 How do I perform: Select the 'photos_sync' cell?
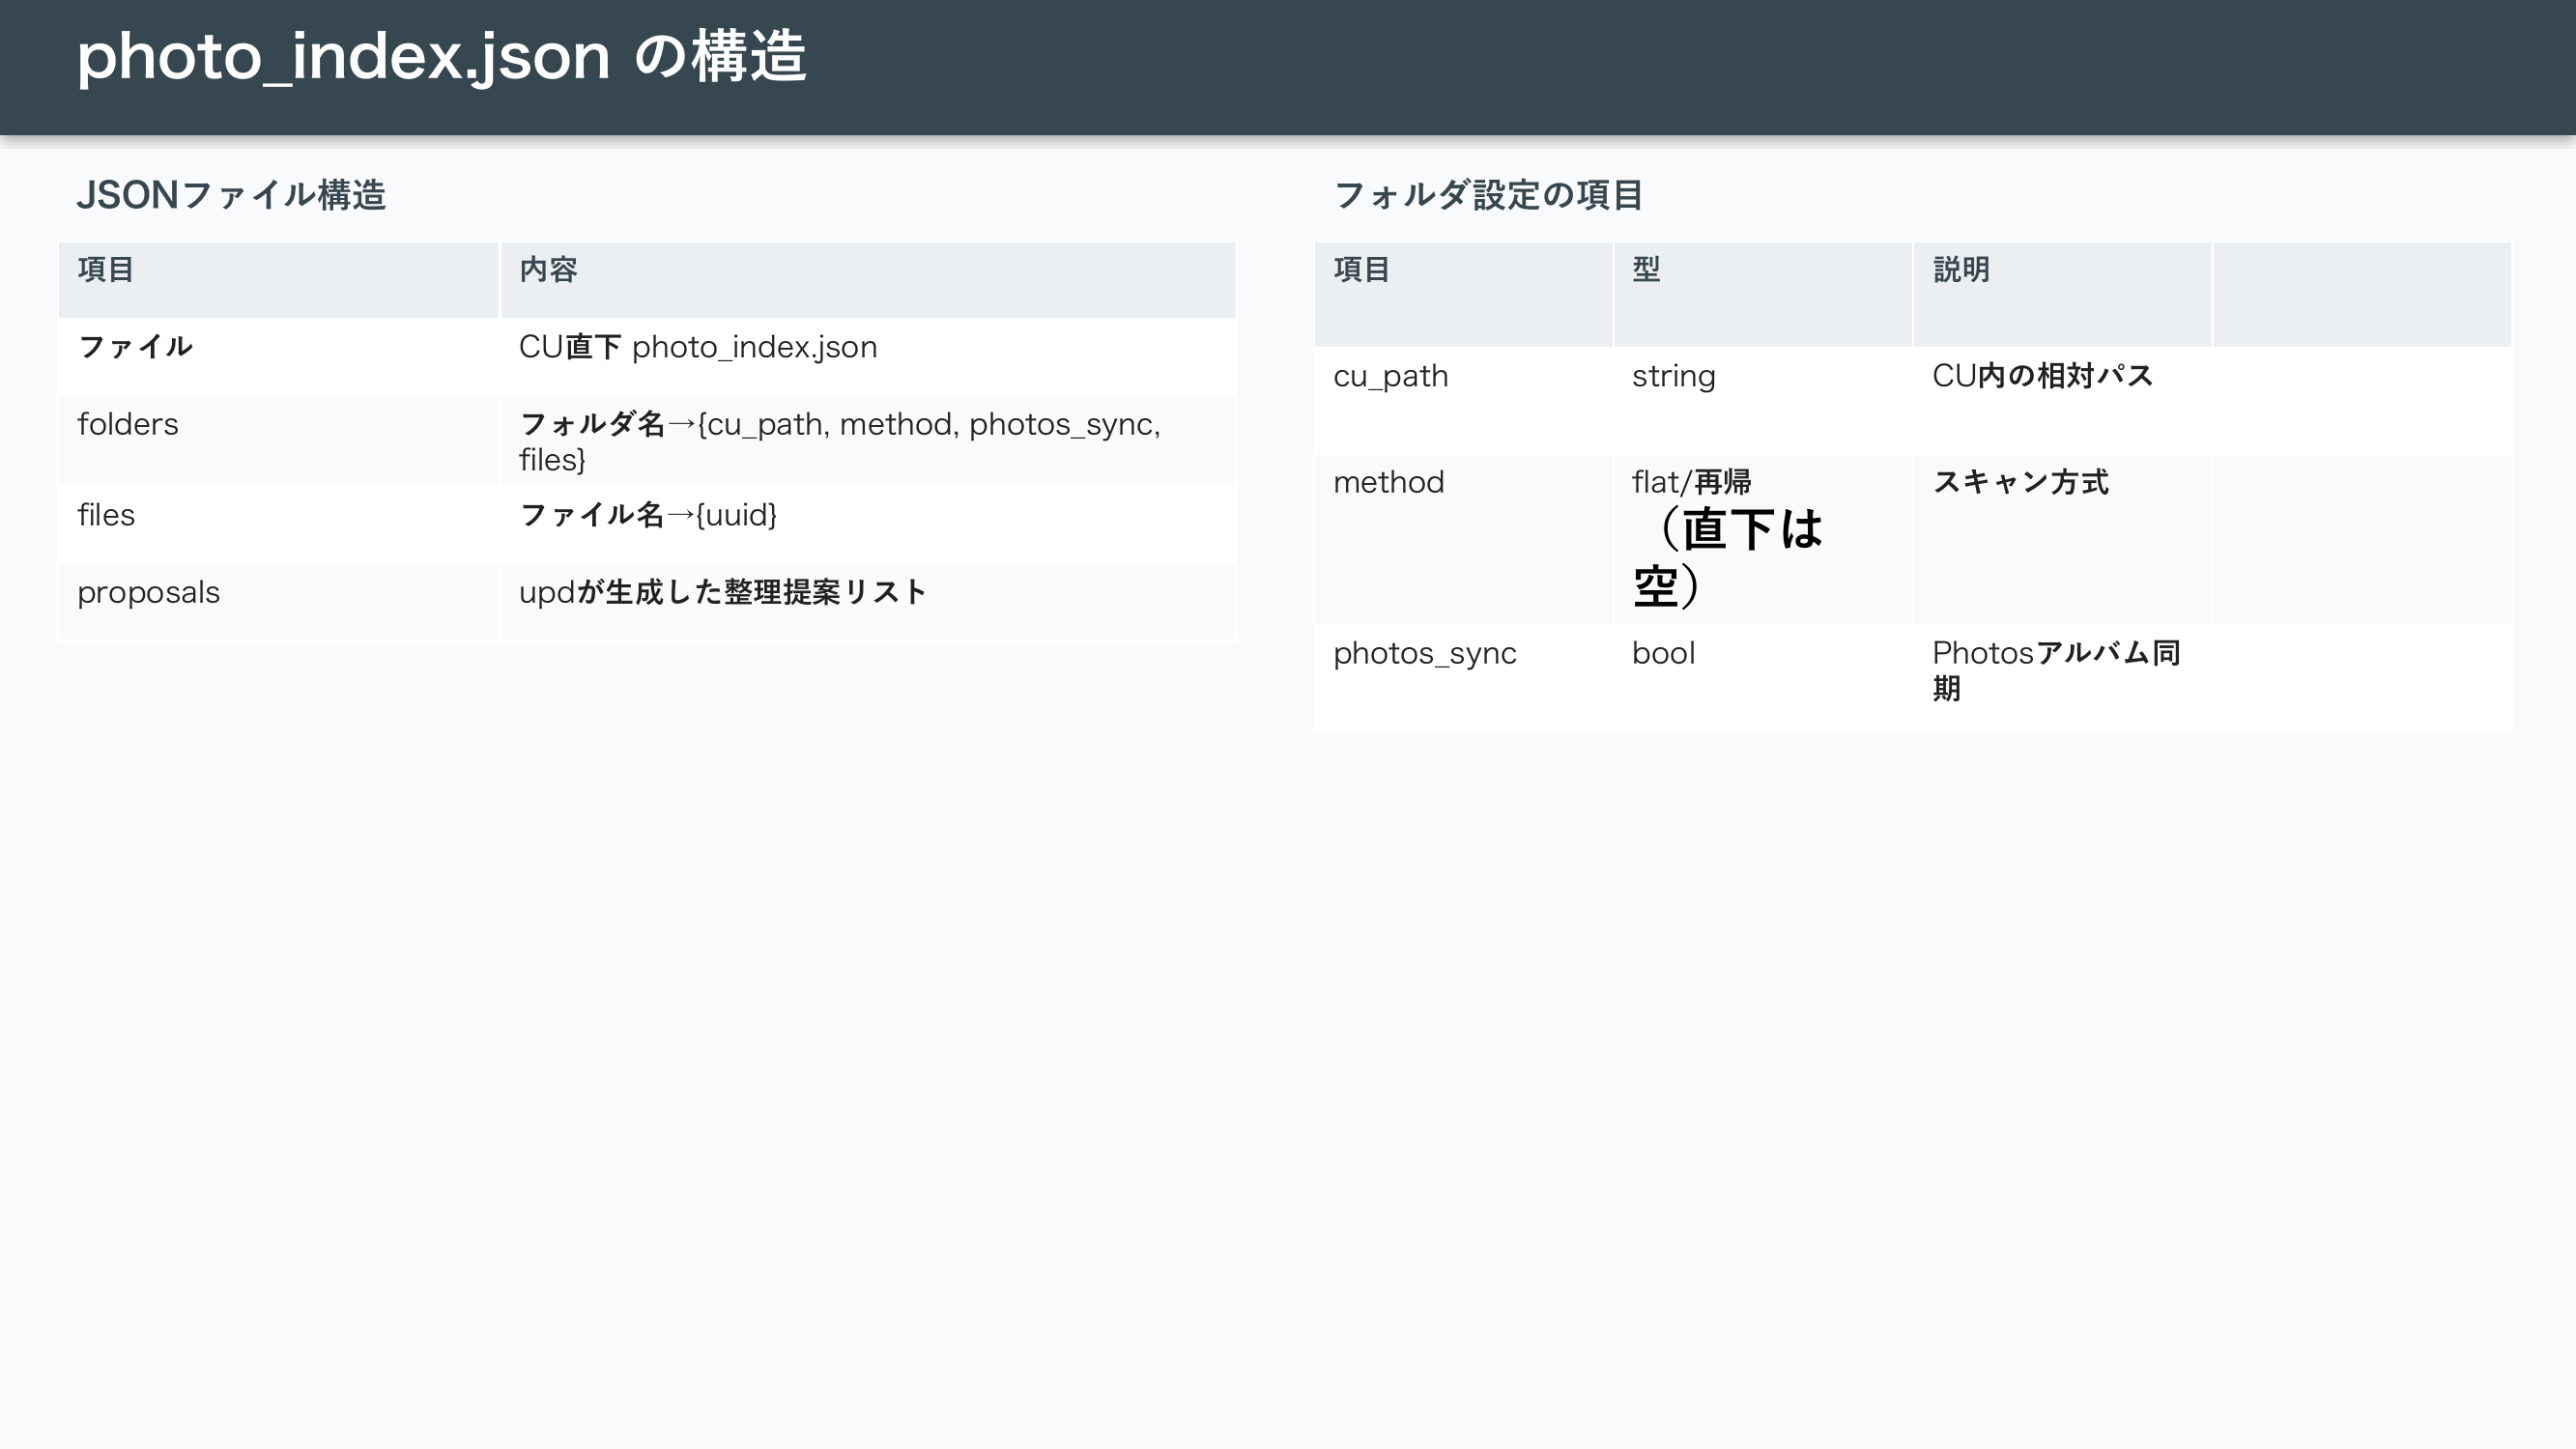pos(1424,653)
